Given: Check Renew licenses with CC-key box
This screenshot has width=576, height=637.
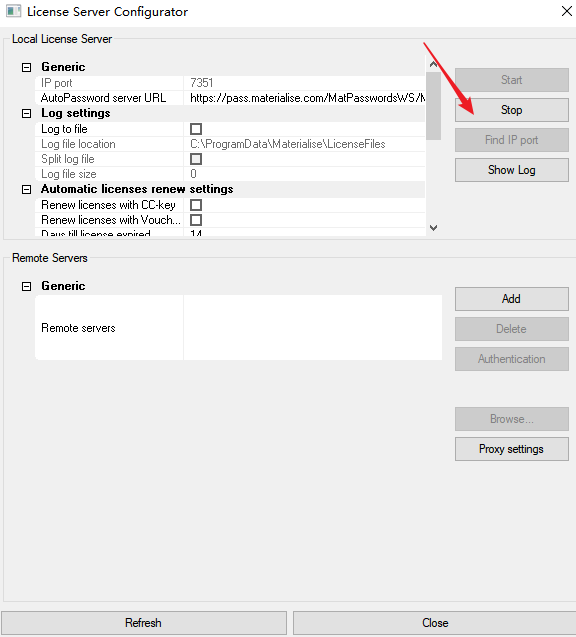Looking at the screenshot, I should pyautogui.click(x=196, y=205).
